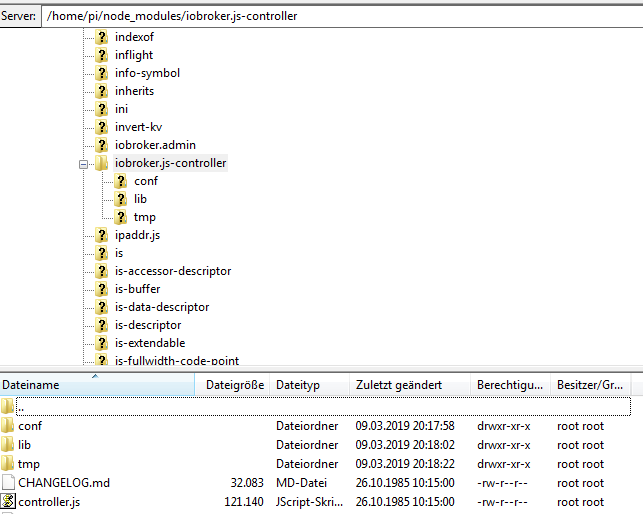Select lib file name in file list
This screenshot has width=643, height=514.
(x=24, y=445)
